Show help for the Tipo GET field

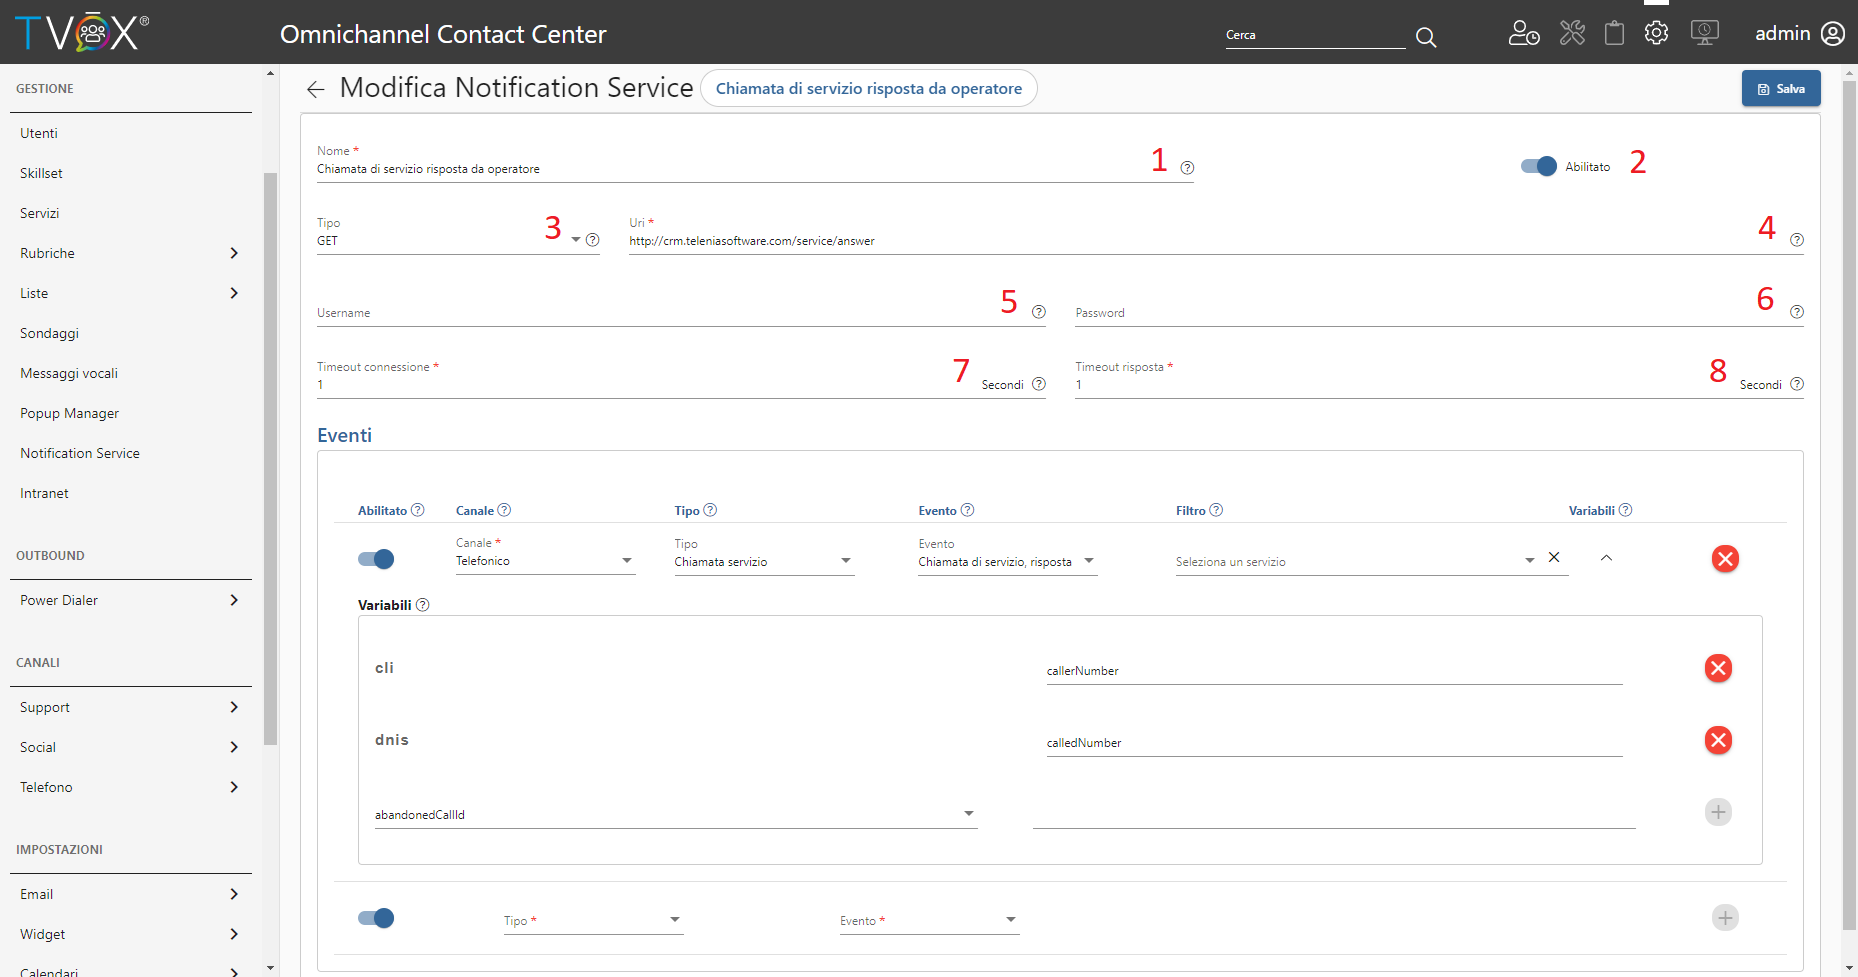pyautogui.click(x=593, y=240)
